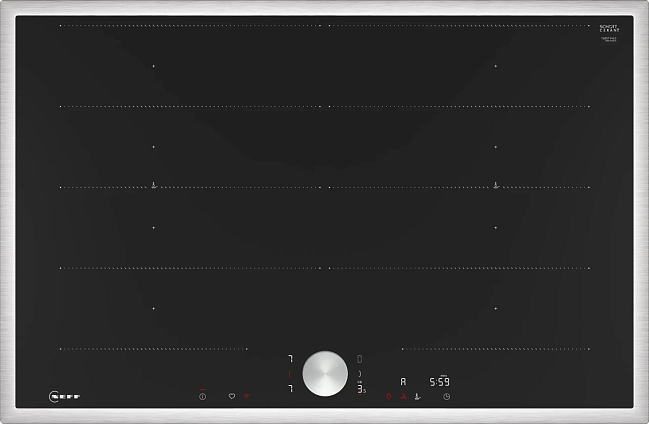Tap the 5:59 timer display
The width and height of the screenshot is (649, 424).
(x=438, y=382)
